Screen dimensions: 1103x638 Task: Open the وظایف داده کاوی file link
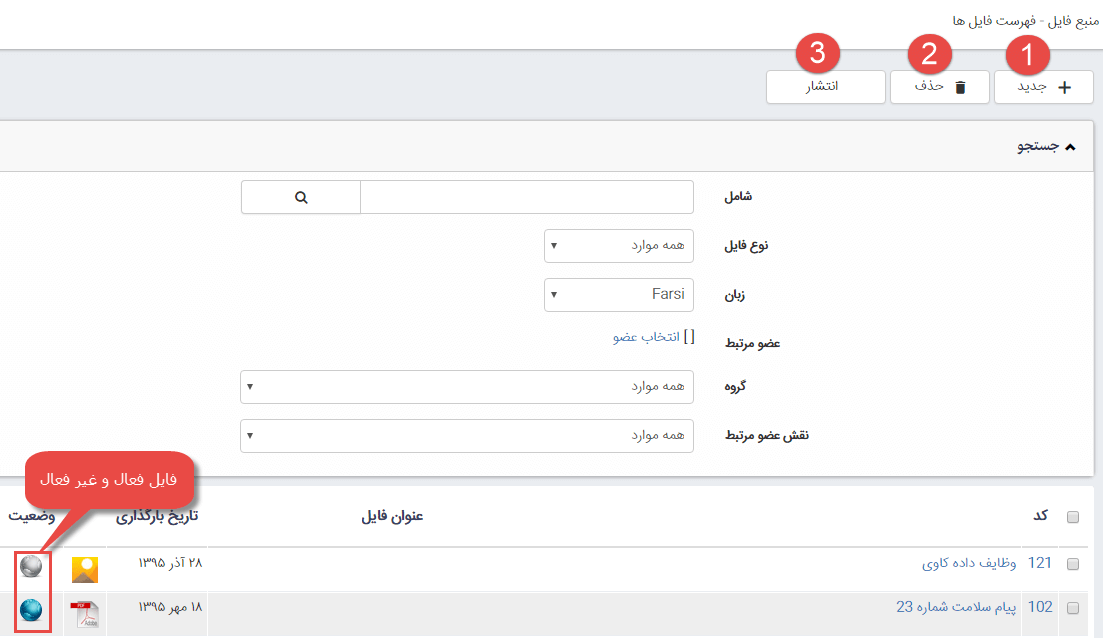pos(968,563)
